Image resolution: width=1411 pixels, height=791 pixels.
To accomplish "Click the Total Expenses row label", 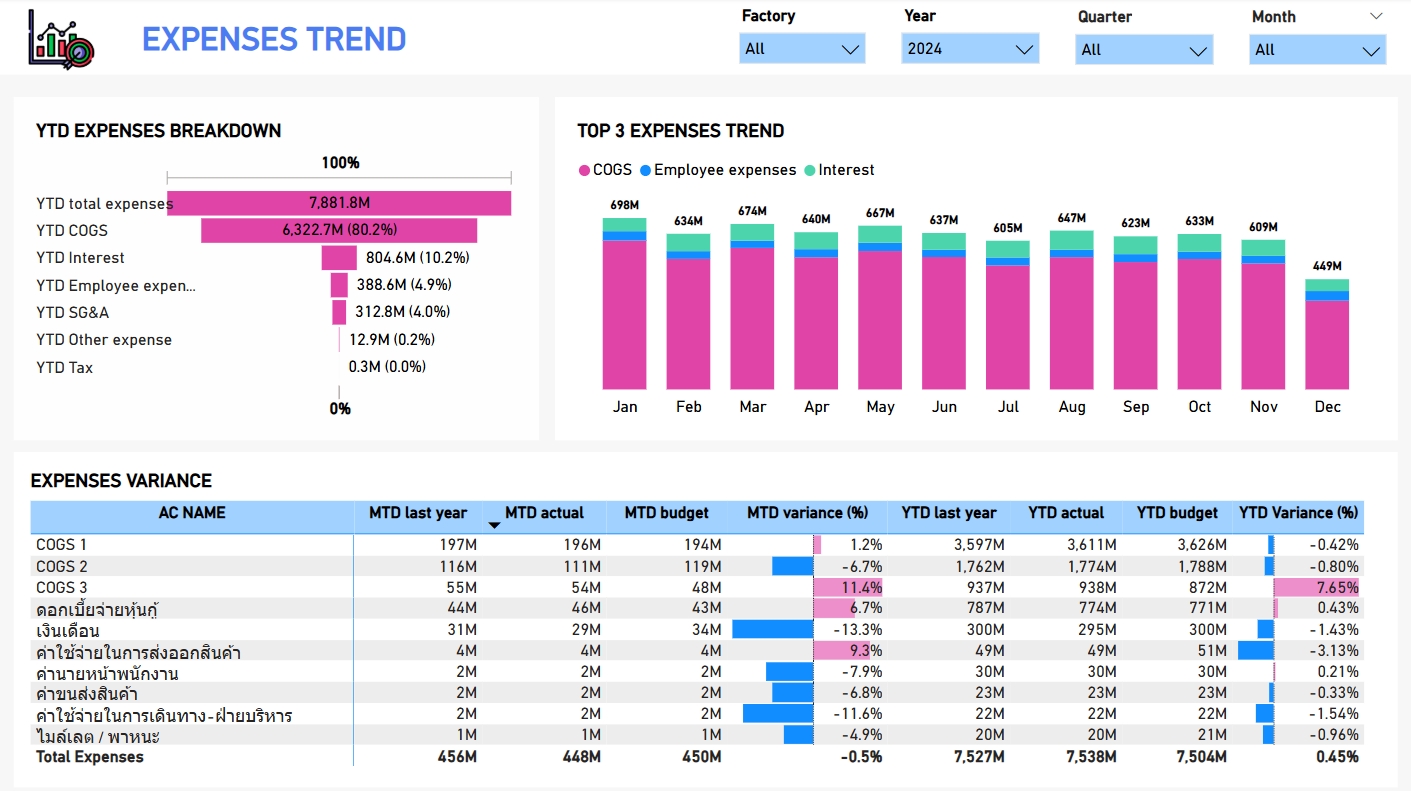I will [90, 757].
